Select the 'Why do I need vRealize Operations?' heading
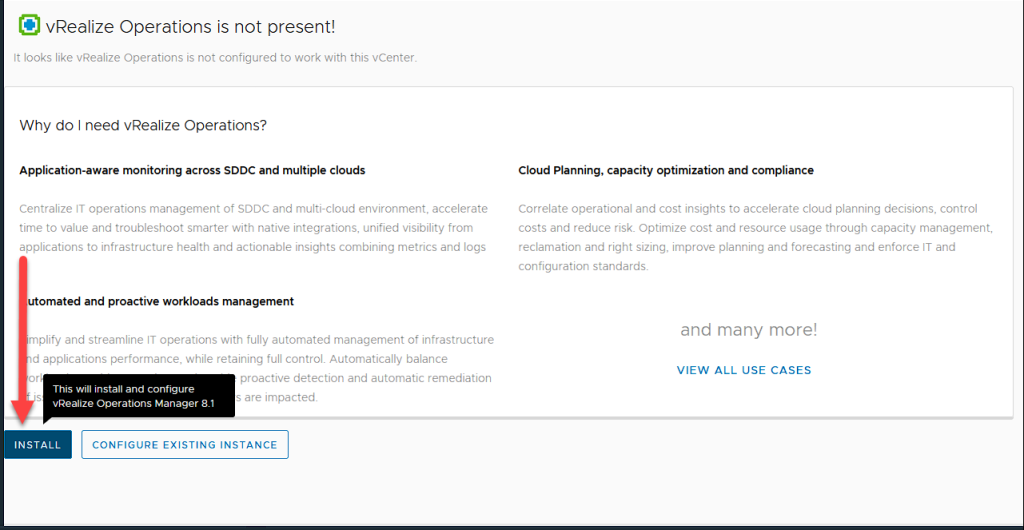1024x530 pixels. pyautogui.click(x=143, y=126)
